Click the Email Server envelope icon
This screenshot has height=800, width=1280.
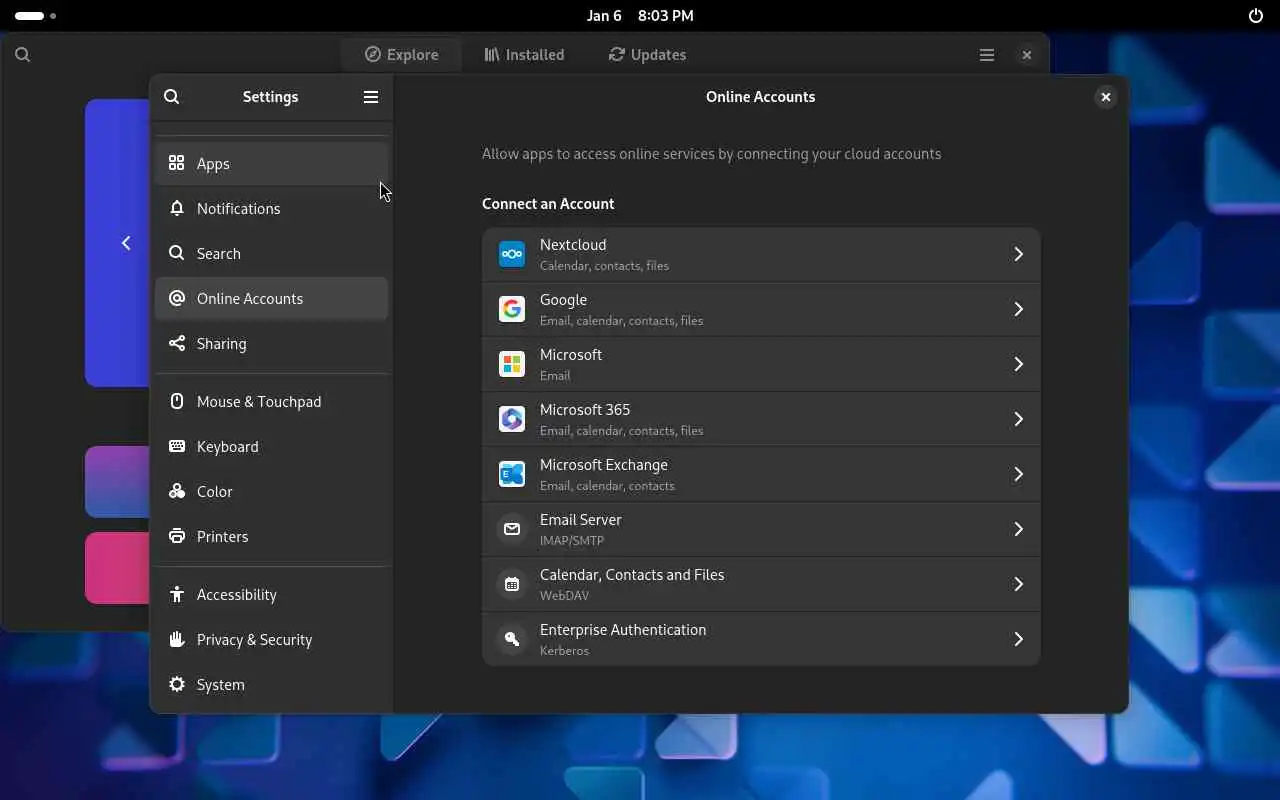(x=512, y=529)
